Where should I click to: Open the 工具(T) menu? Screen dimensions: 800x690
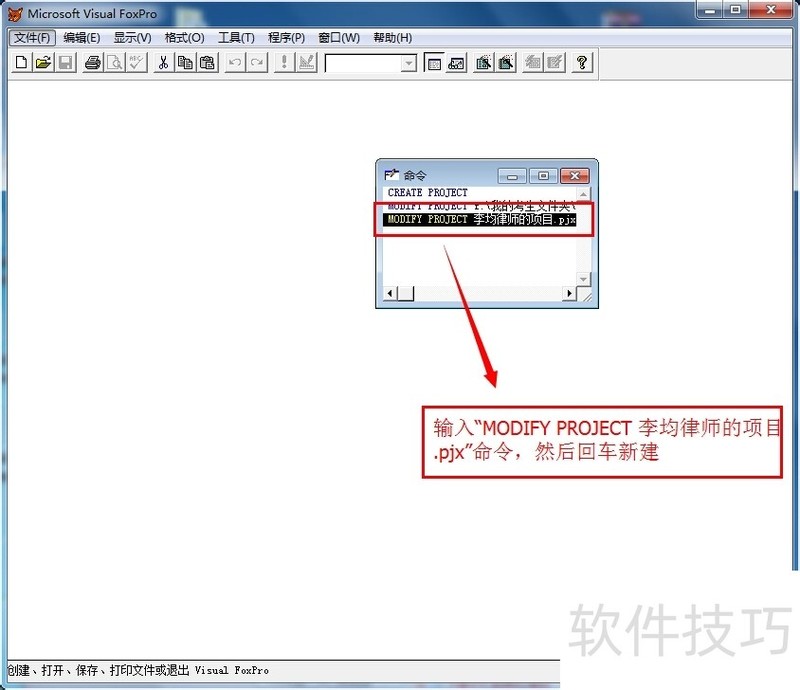[236, 38]
